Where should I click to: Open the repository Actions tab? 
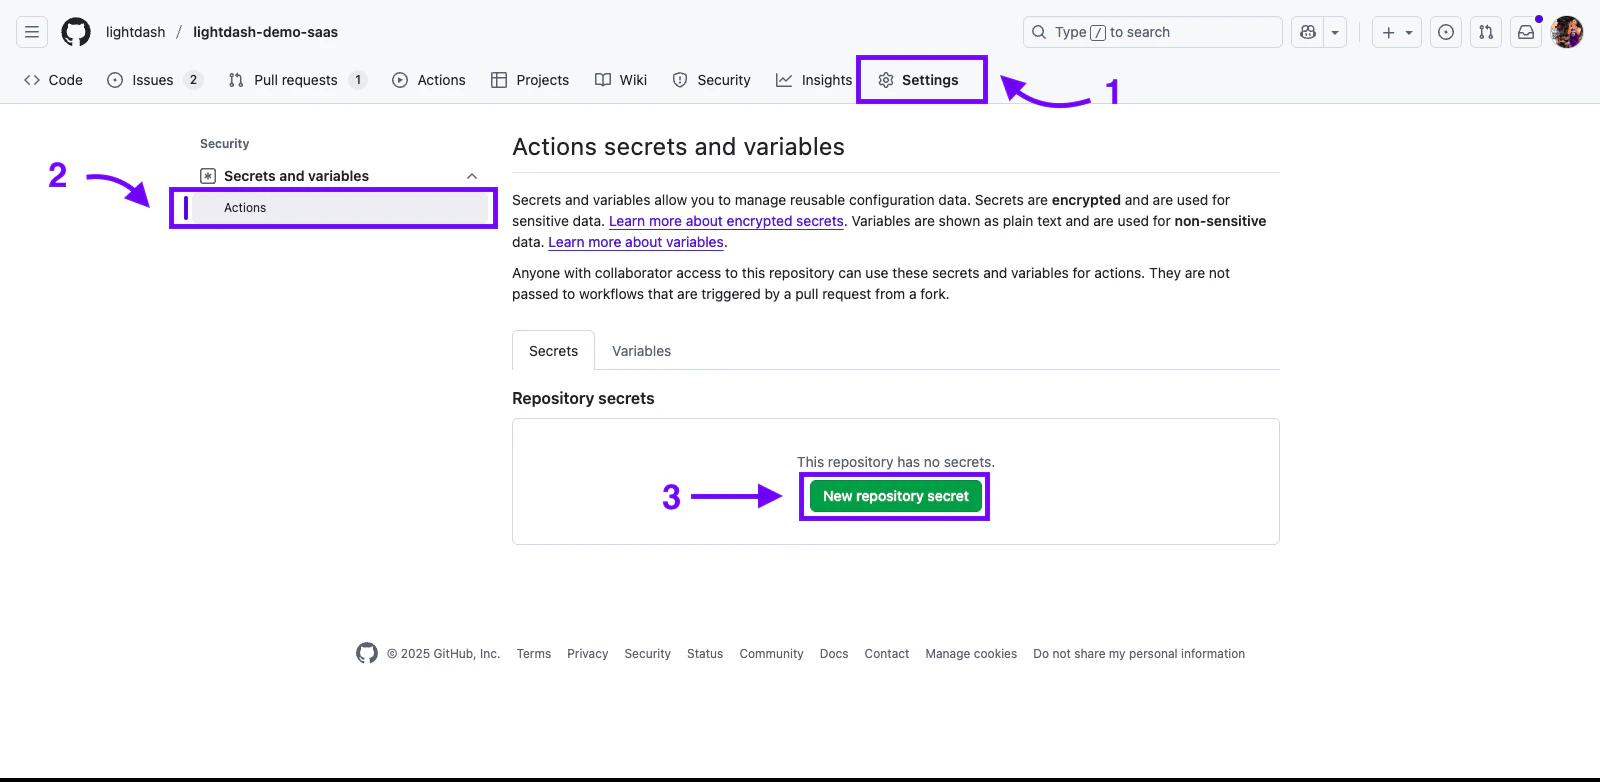tap(429, 80)
